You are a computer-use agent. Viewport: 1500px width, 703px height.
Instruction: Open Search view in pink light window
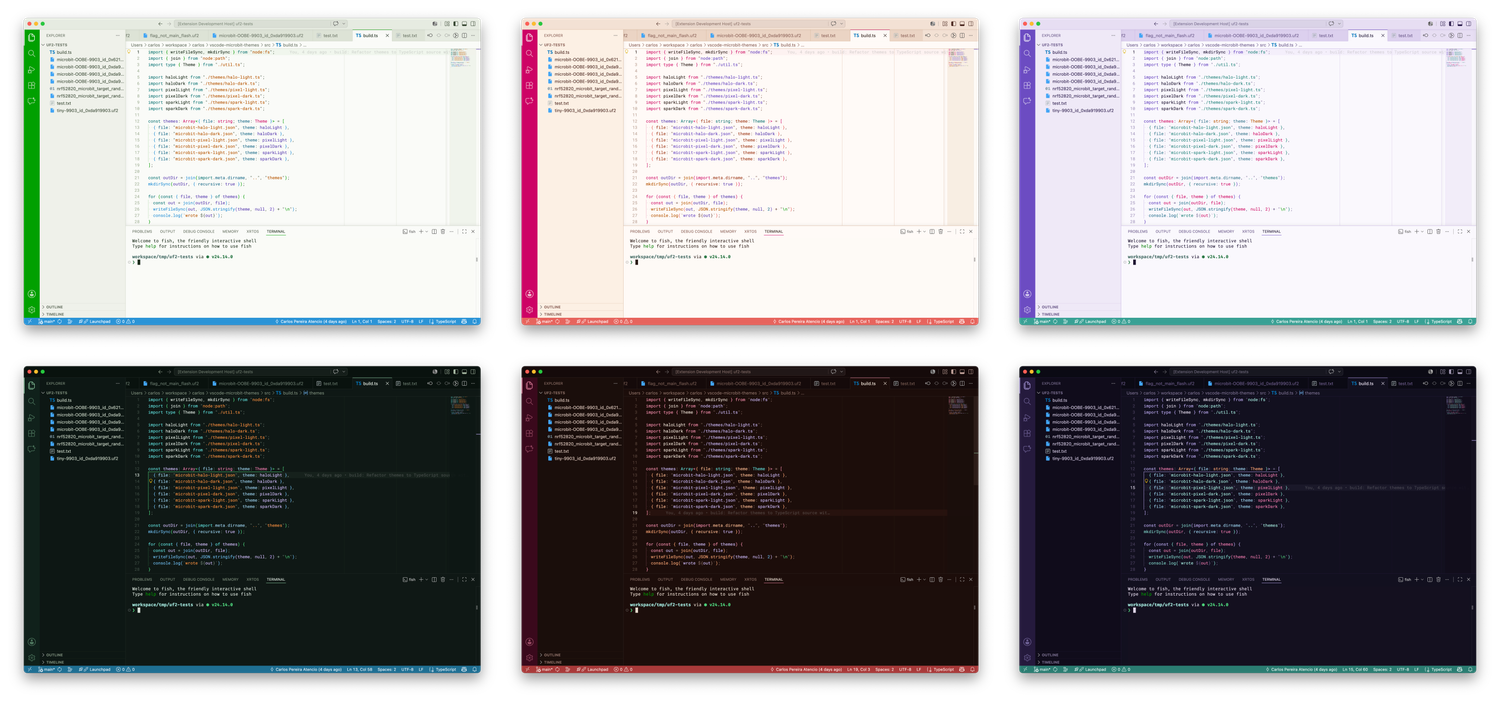(530, 53)
